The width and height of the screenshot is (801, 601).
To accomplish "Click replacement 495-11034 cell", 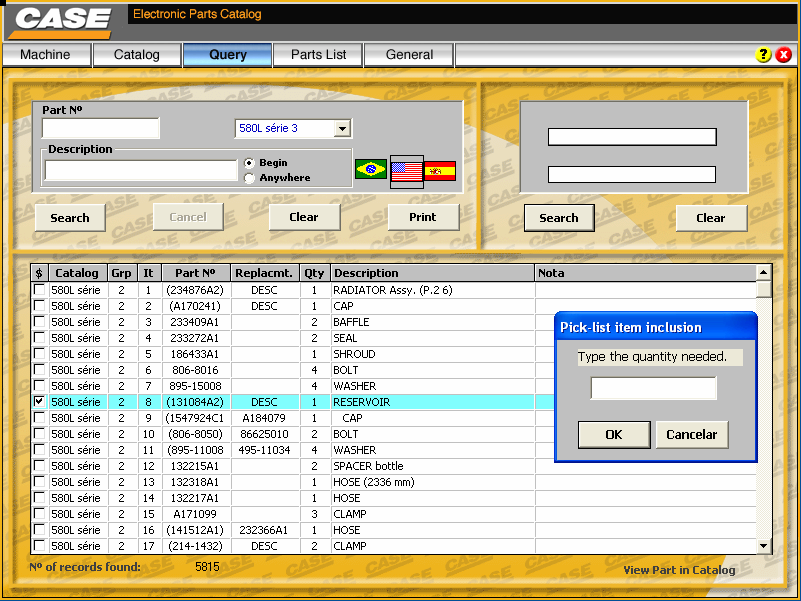I will tap(265, 450).
